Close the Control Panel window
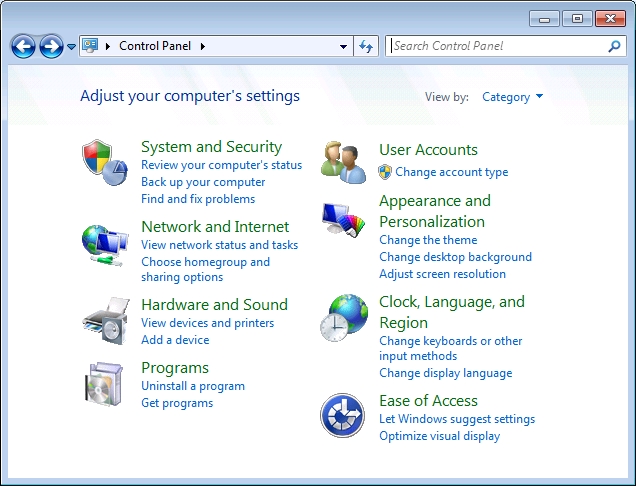 point(610,19)
